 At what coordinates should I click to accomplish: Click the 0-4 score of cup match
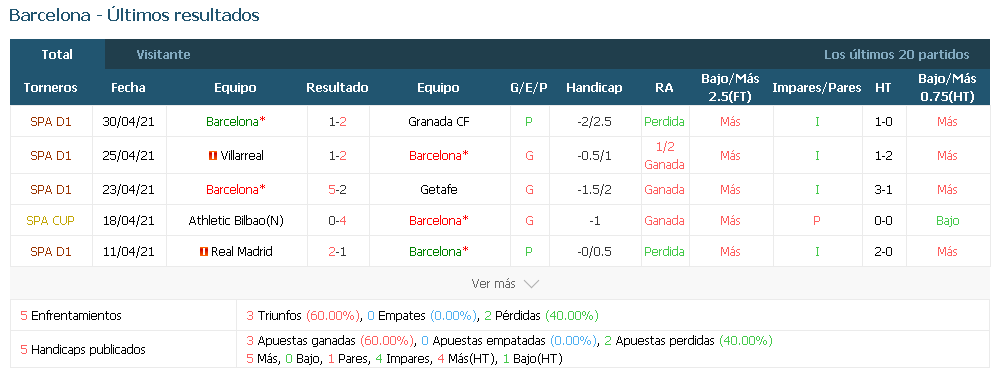click(337, 221)
